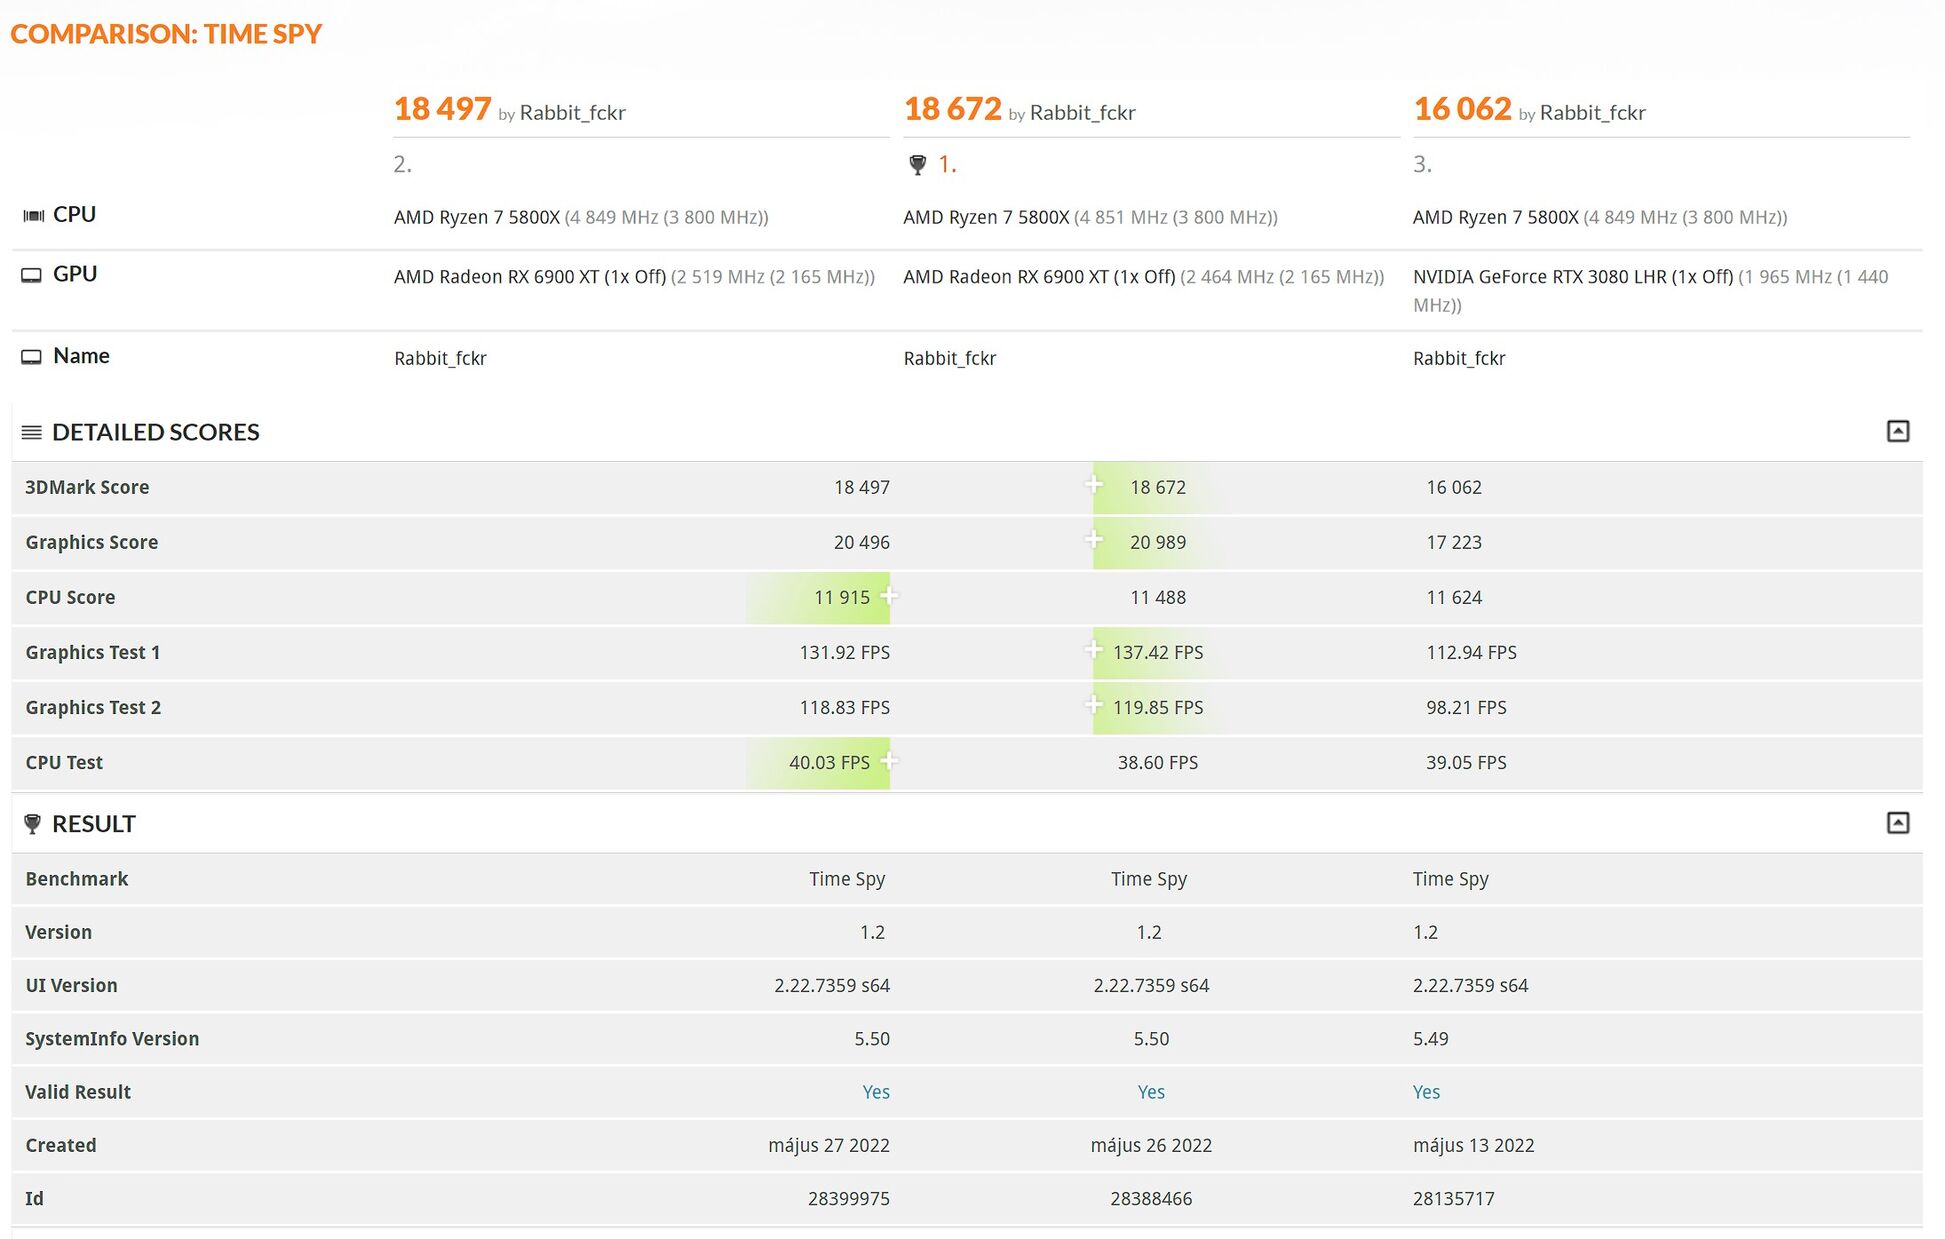Click Yes valid result for 28399975
Image resolution: width=1945 pixels, height=1239 pixels.
(876, 1092)
